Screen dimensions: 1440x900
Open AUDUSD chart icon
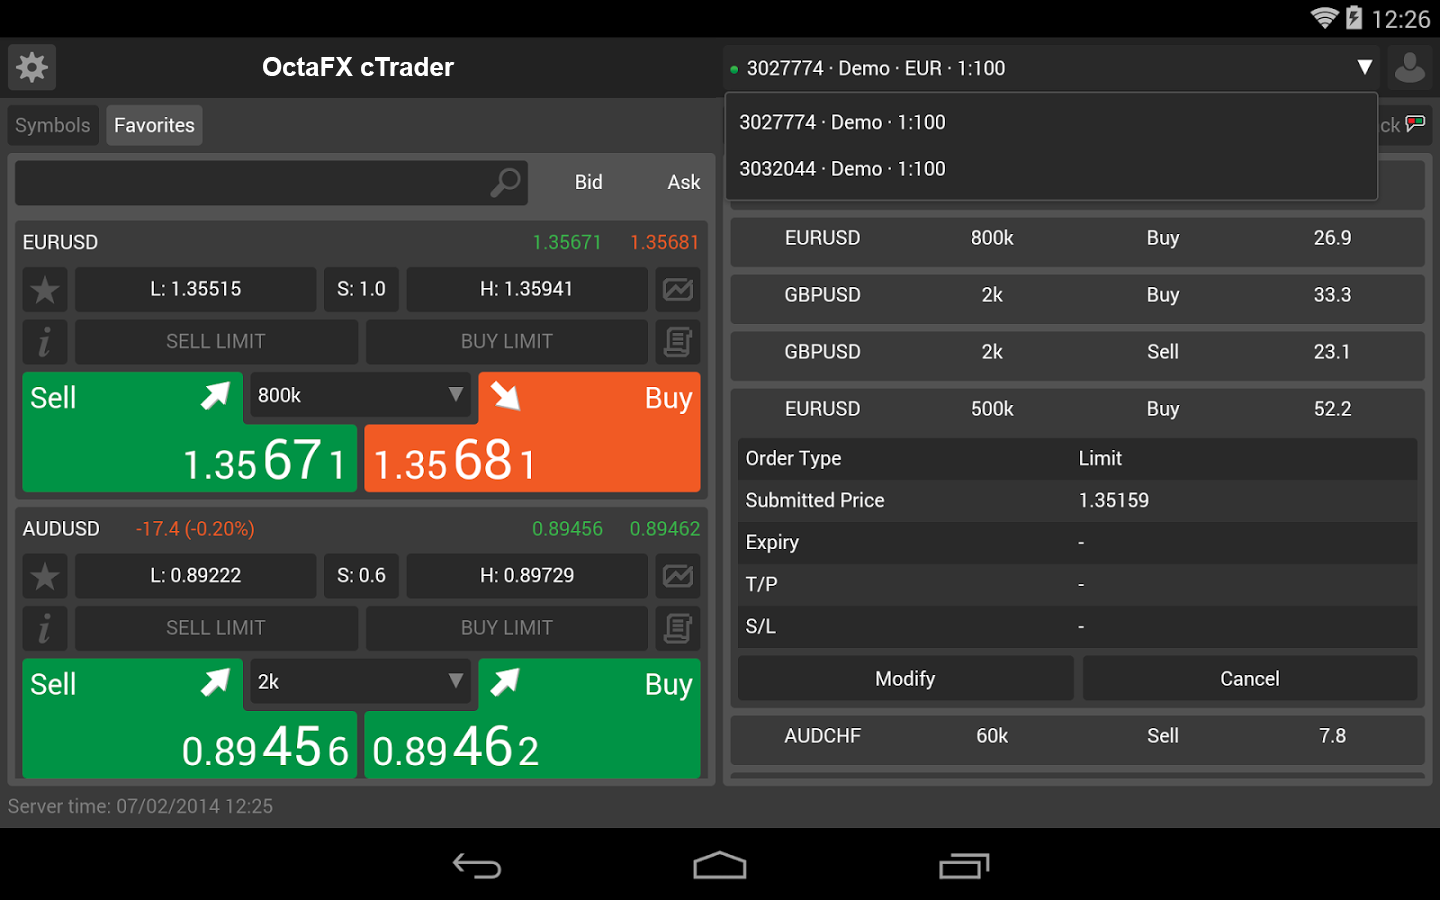pos(678,576)
